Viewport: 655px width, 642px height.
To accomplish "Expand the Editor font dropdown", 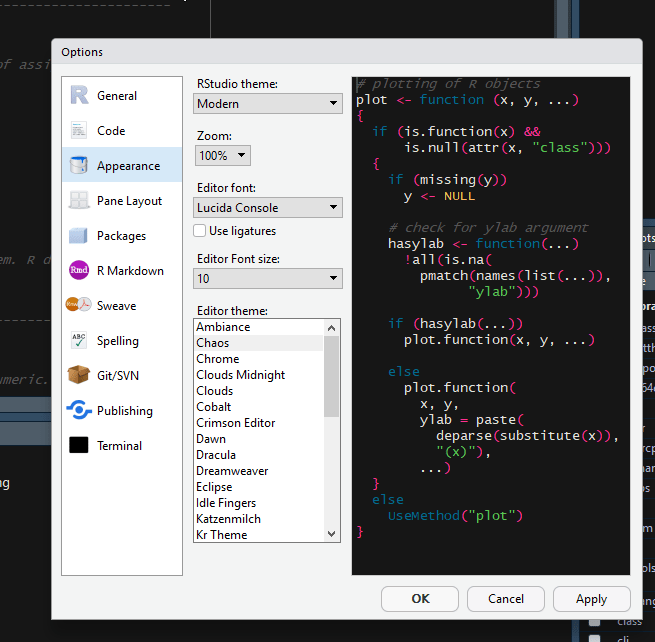I will [267, 208].
